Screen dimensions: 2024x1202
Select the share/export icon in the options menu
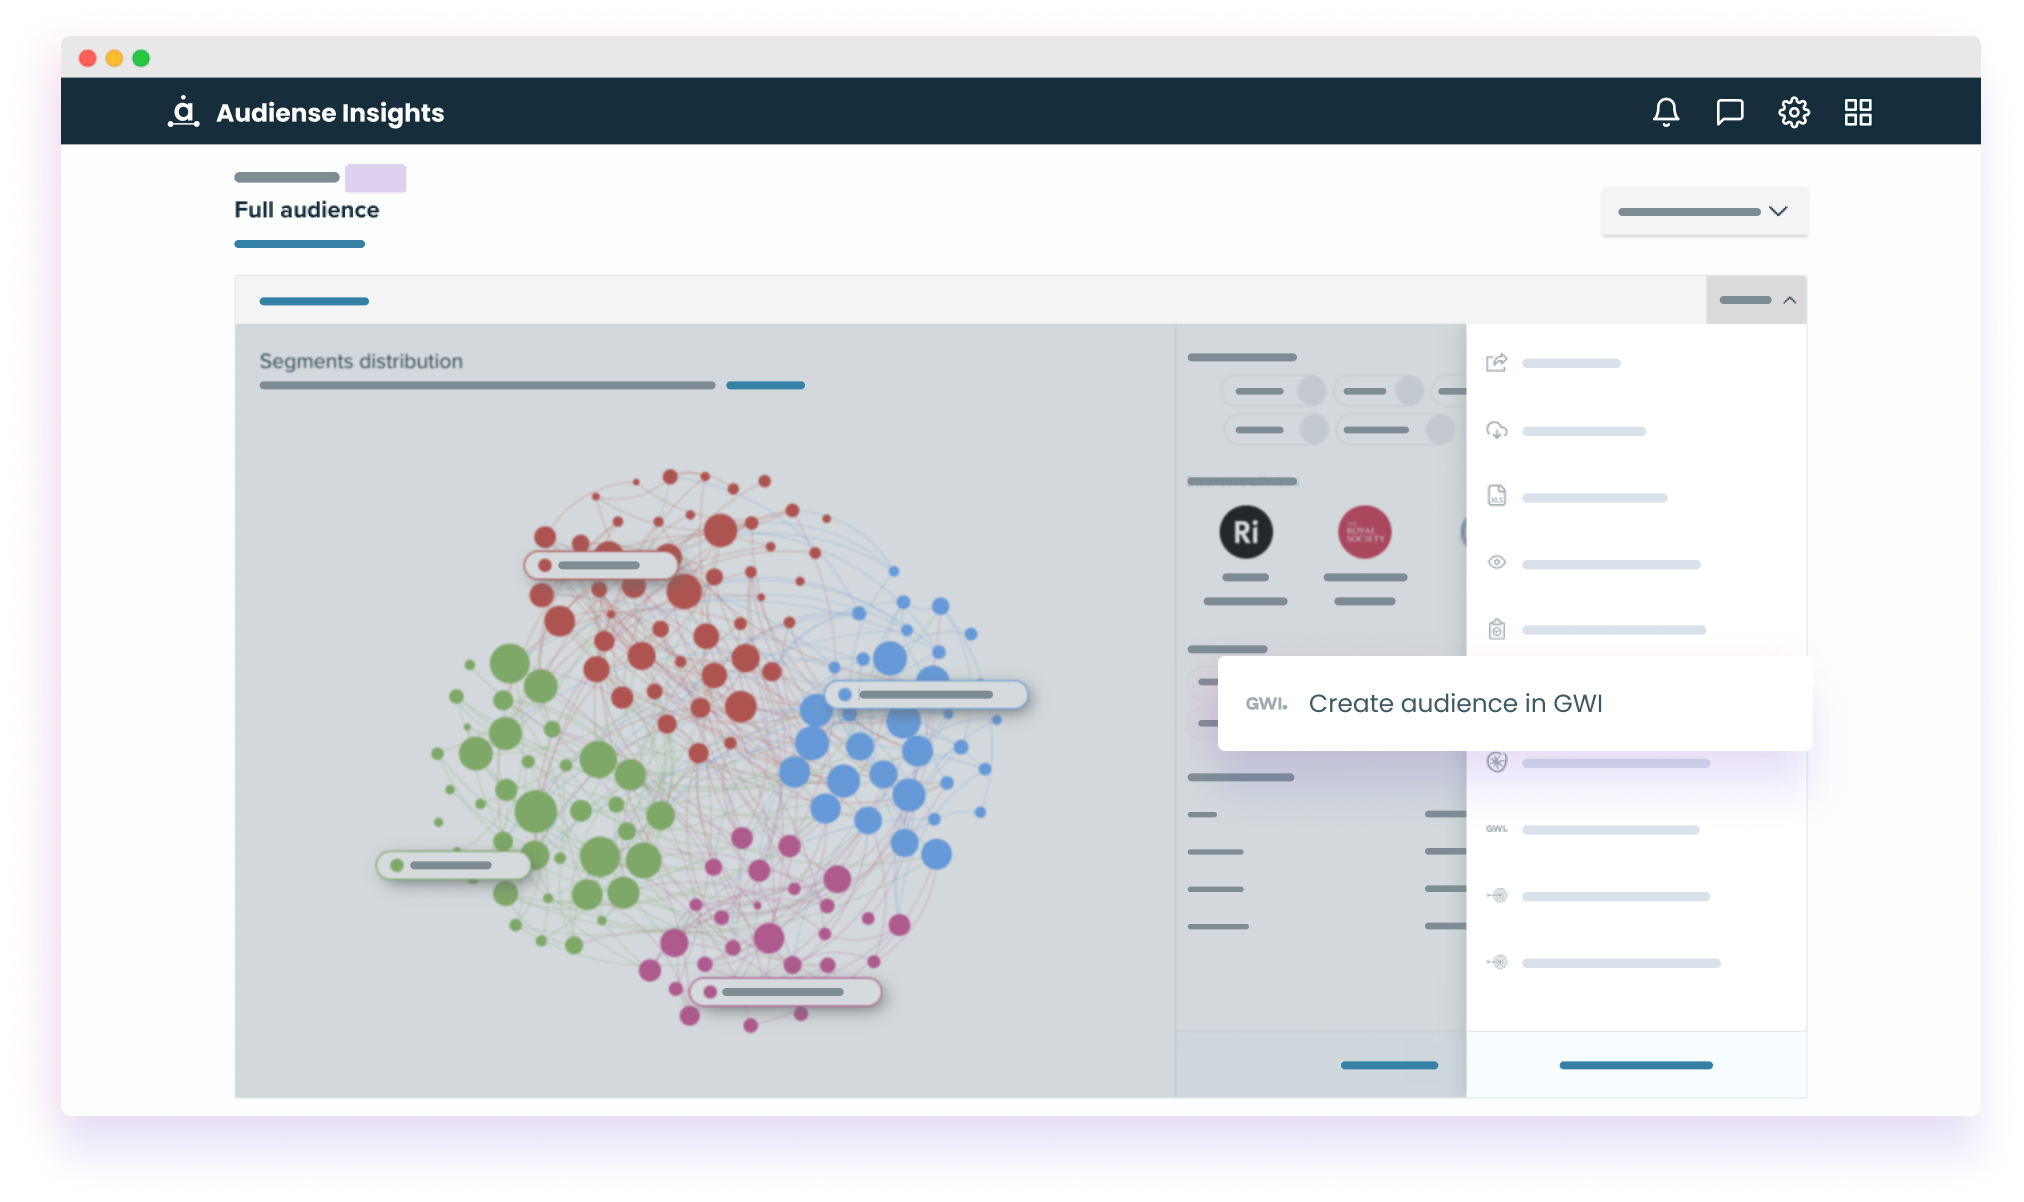1496,363
